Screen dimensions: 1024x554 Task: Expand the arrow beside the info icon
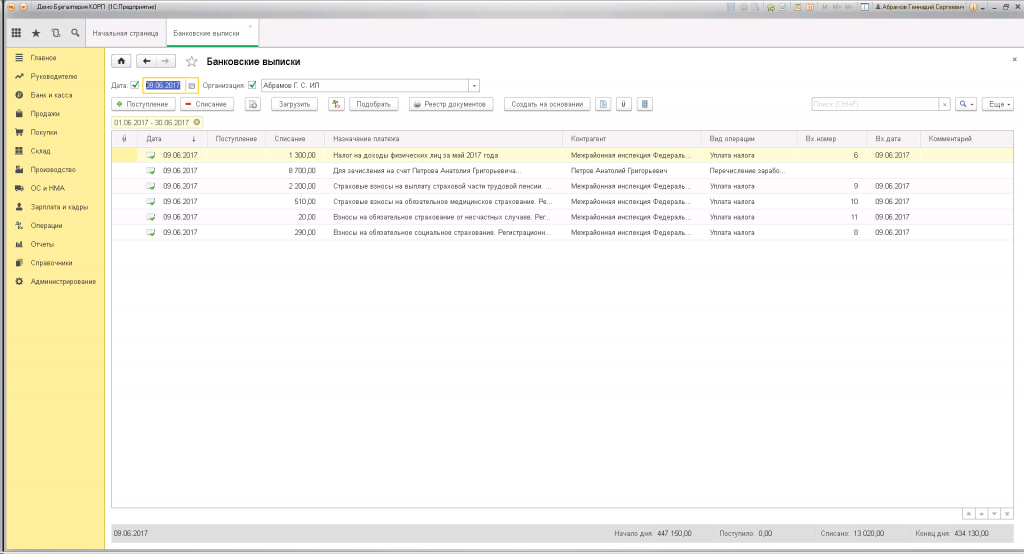(983, 7)
